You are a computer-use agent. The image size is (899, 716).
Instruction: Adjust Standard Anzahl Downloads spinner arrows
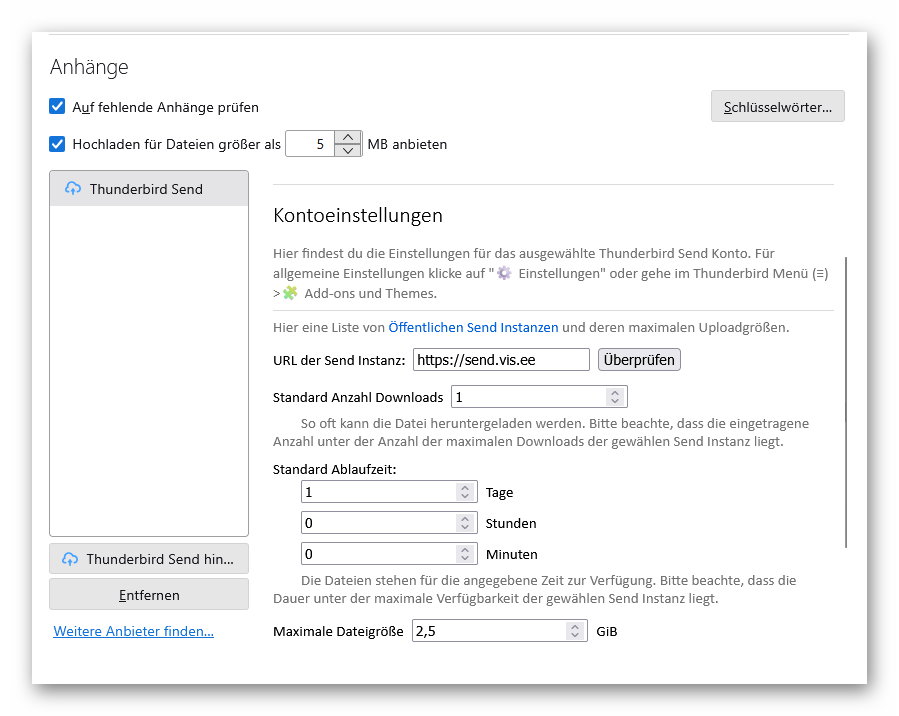tap(616, 397)
